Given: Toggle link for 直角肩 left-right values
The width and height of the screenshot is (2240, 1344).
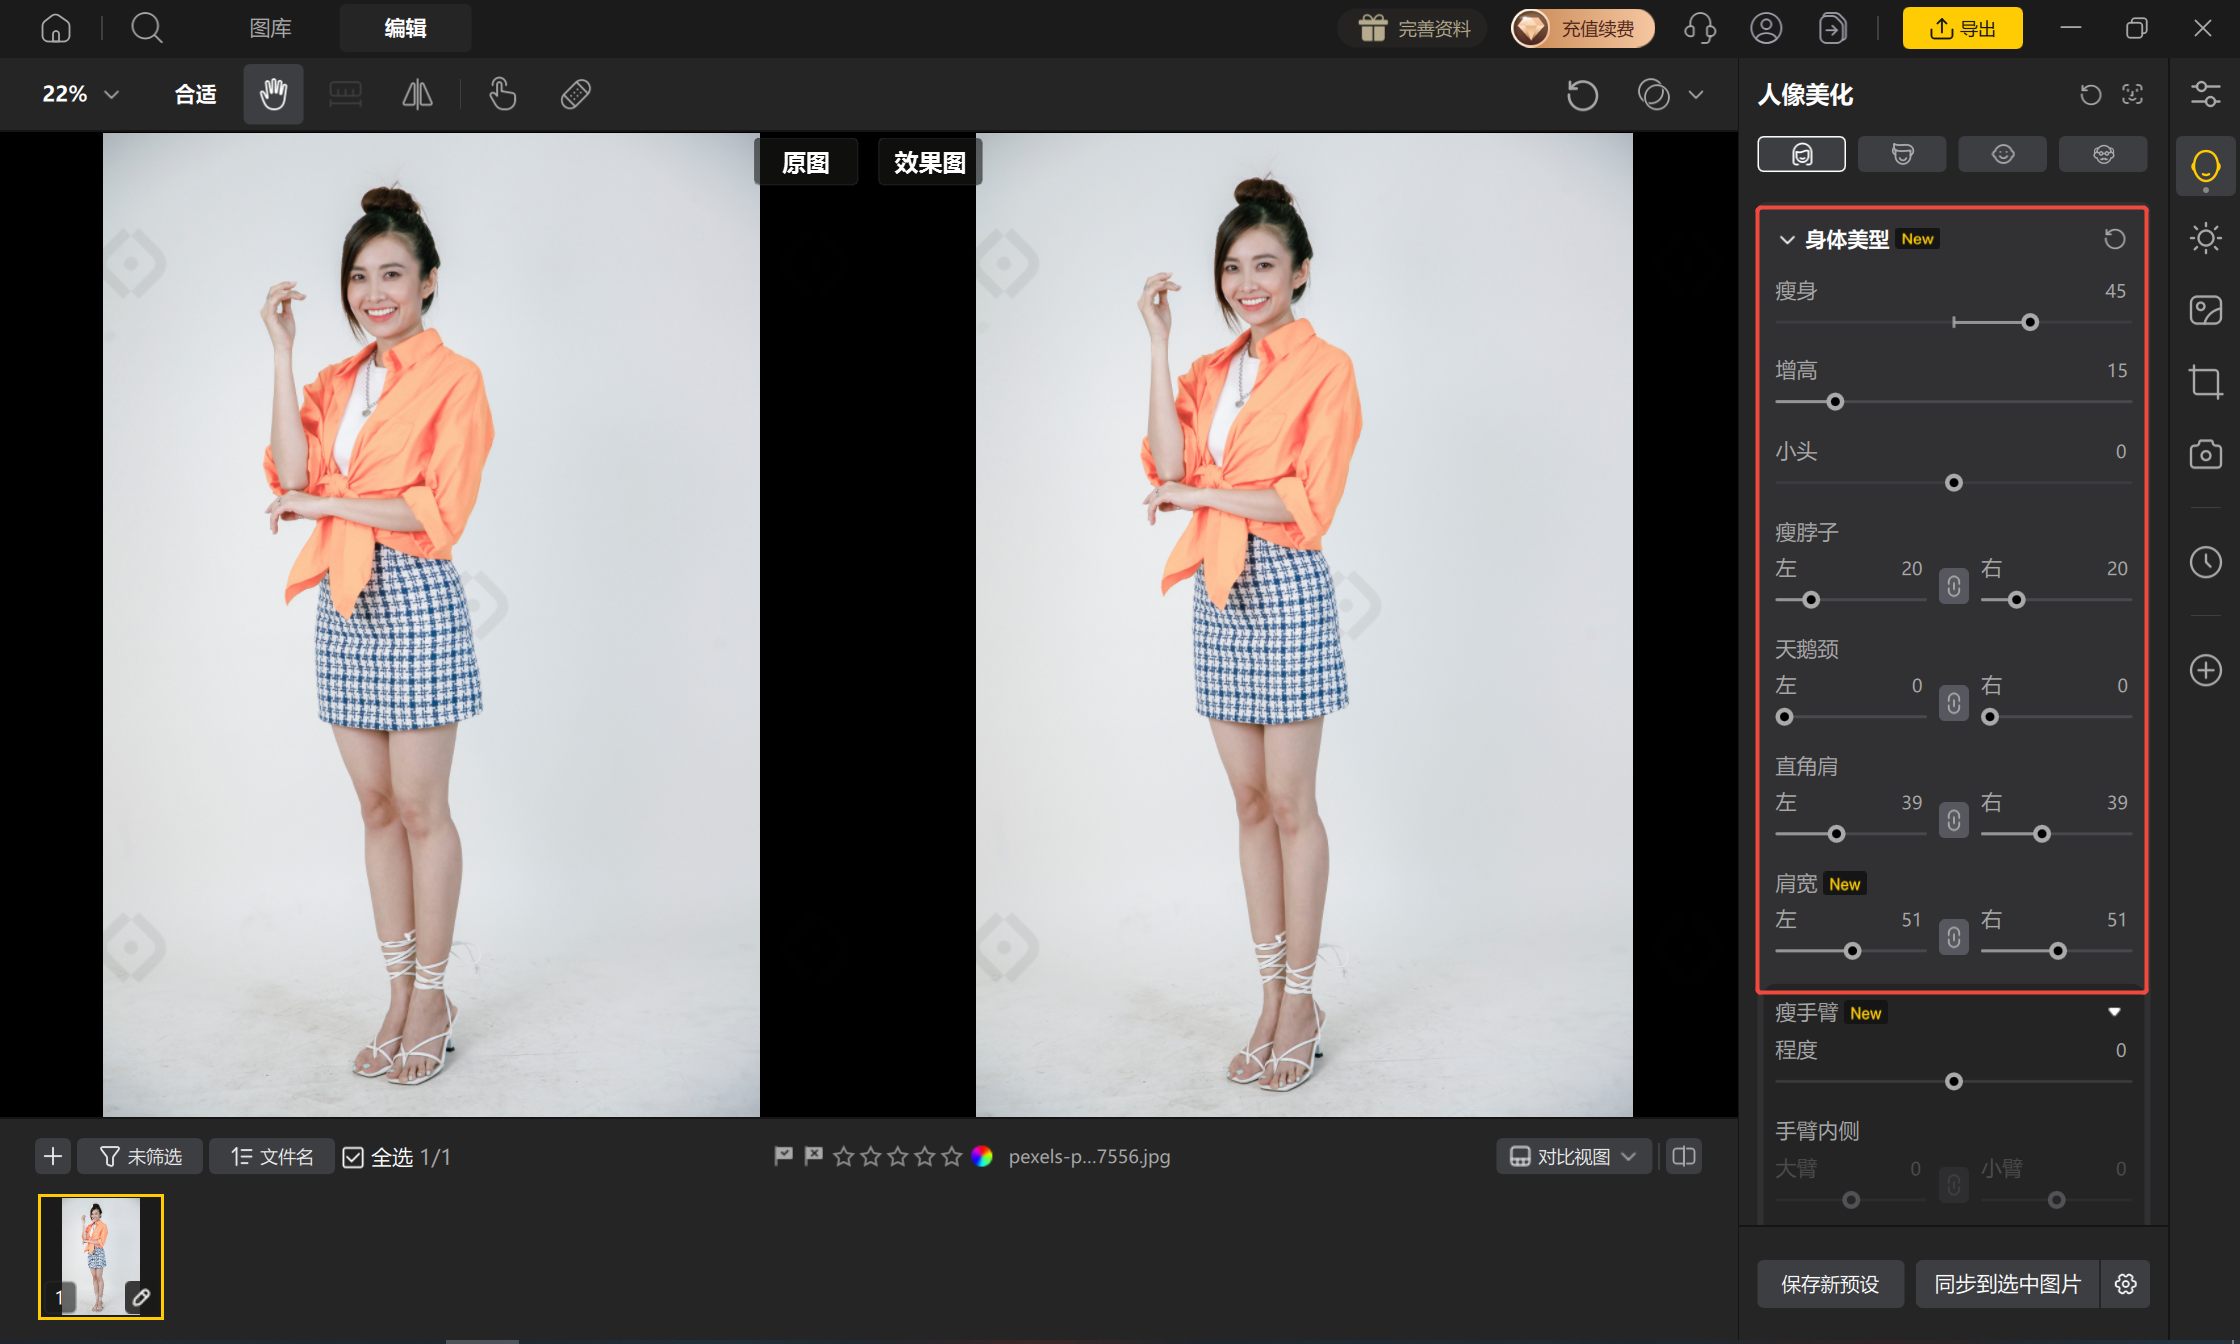Looking at the screenshot, I should (x=1953, y=820).
